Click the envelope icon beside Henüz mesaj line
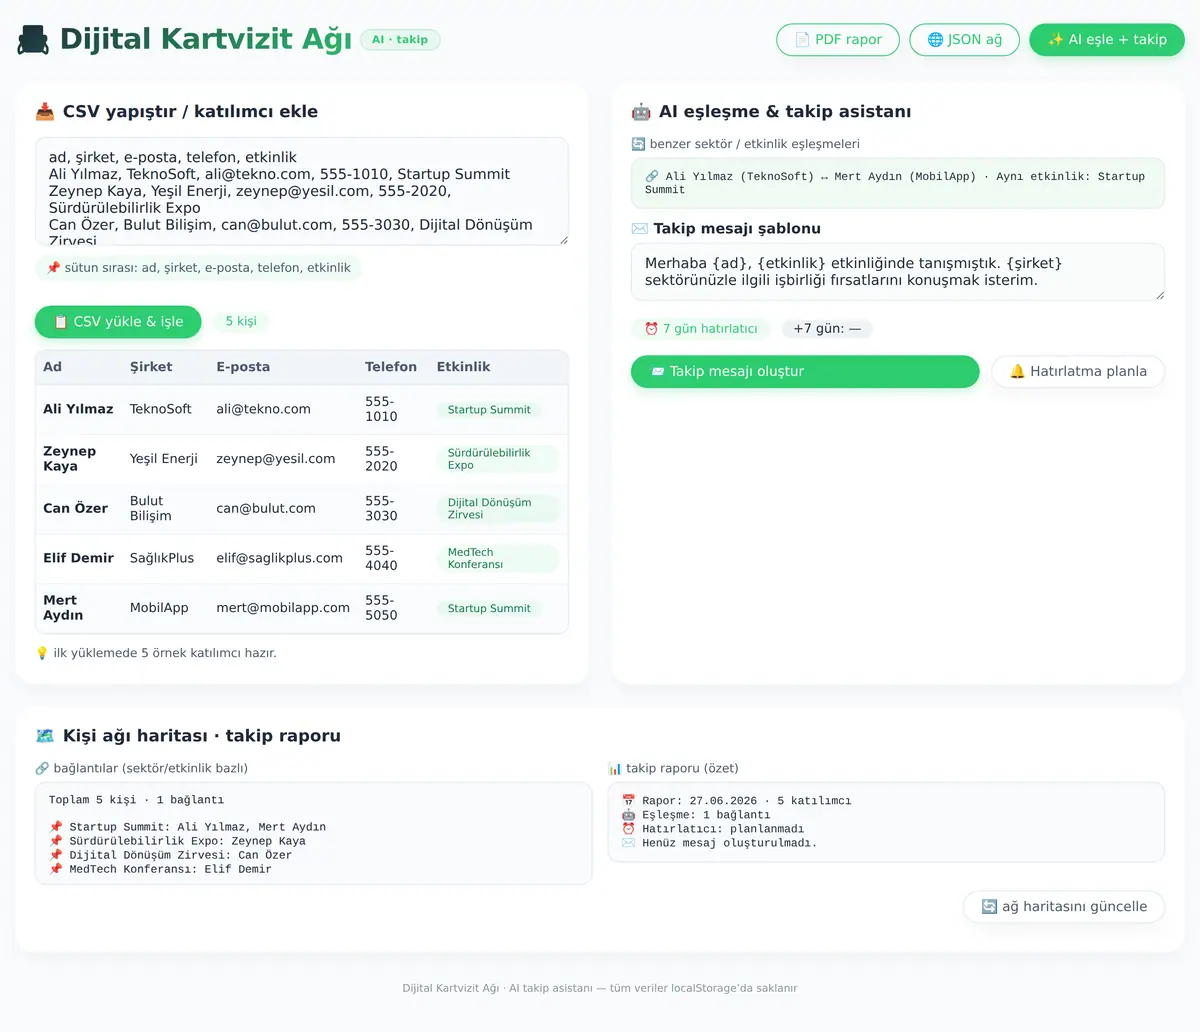Viewport: 1200px width, 1032px height. click(628, 843)
